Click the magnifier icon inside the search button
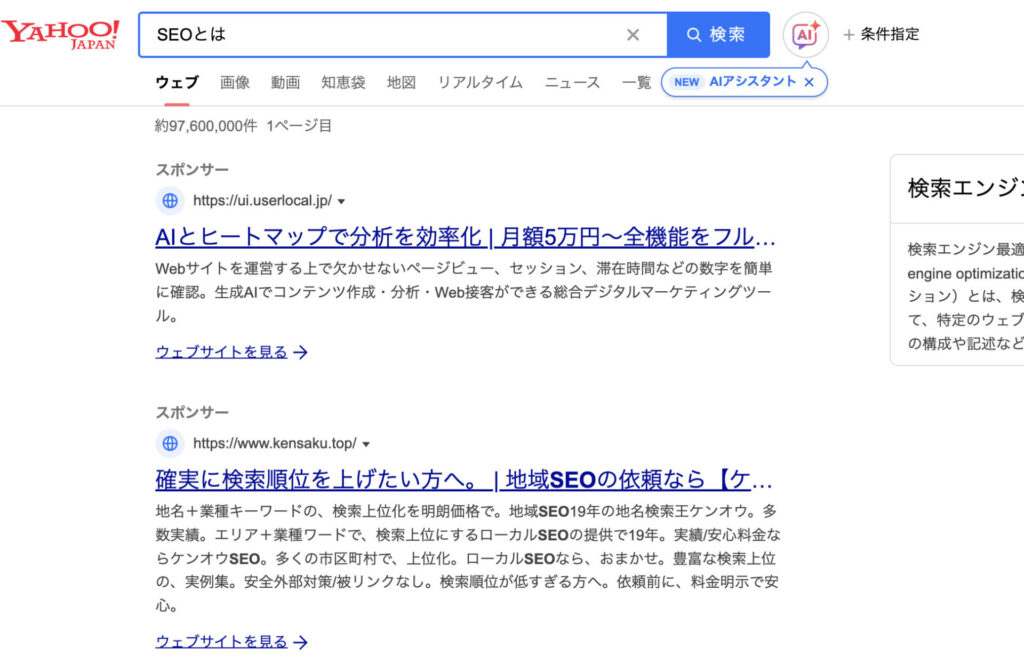This screenshot has height=671, width=1024. click(694, 35)
